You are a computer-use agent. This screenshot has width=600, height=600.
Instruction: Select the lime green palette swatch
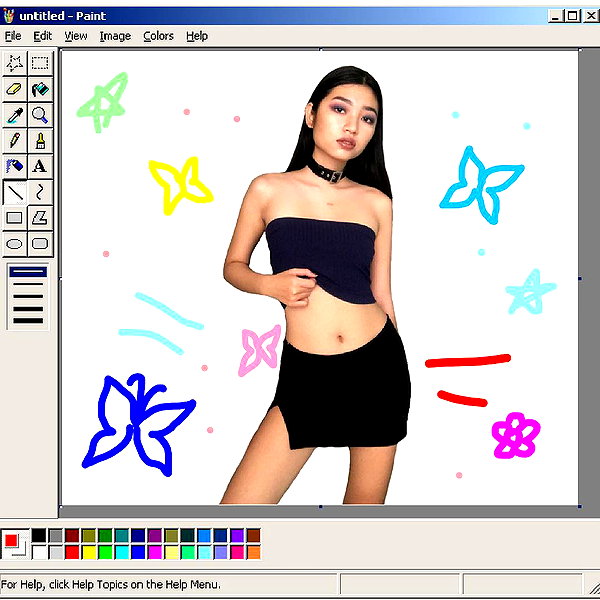click(105, 552)
